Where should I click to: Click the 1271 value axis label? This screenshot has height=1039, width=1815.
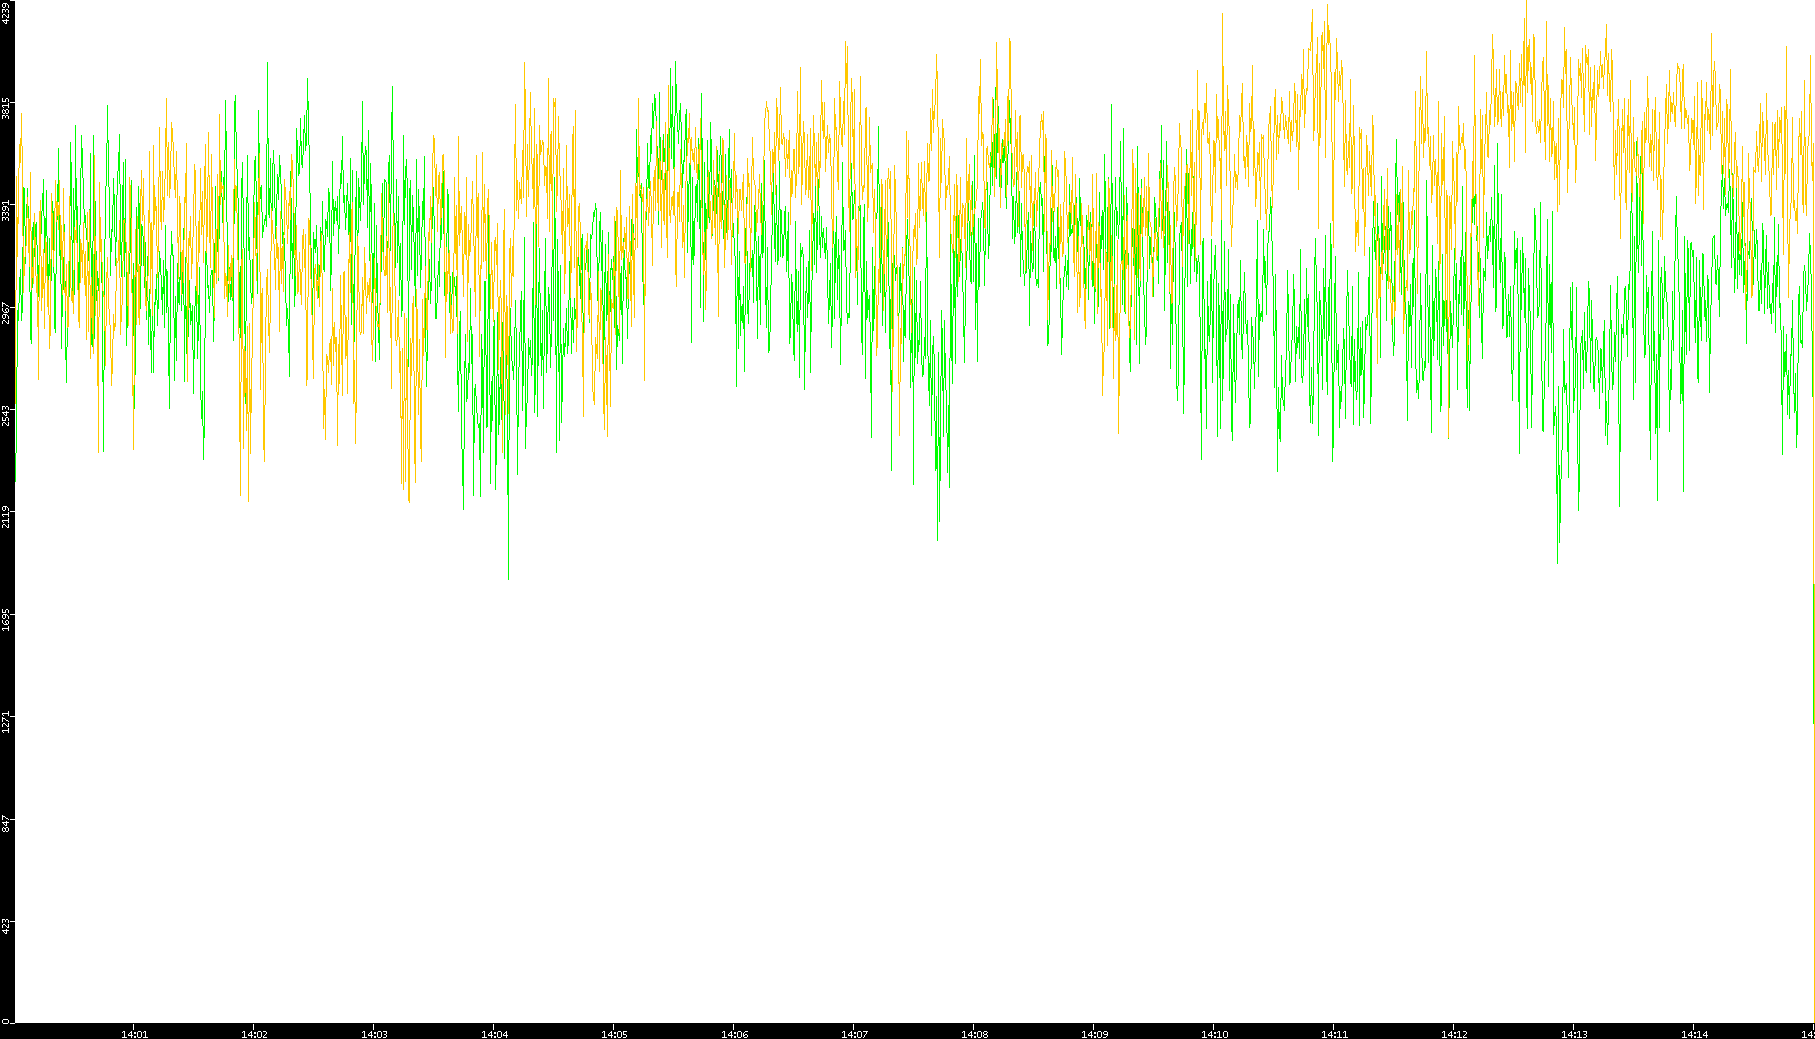[6, 720]
